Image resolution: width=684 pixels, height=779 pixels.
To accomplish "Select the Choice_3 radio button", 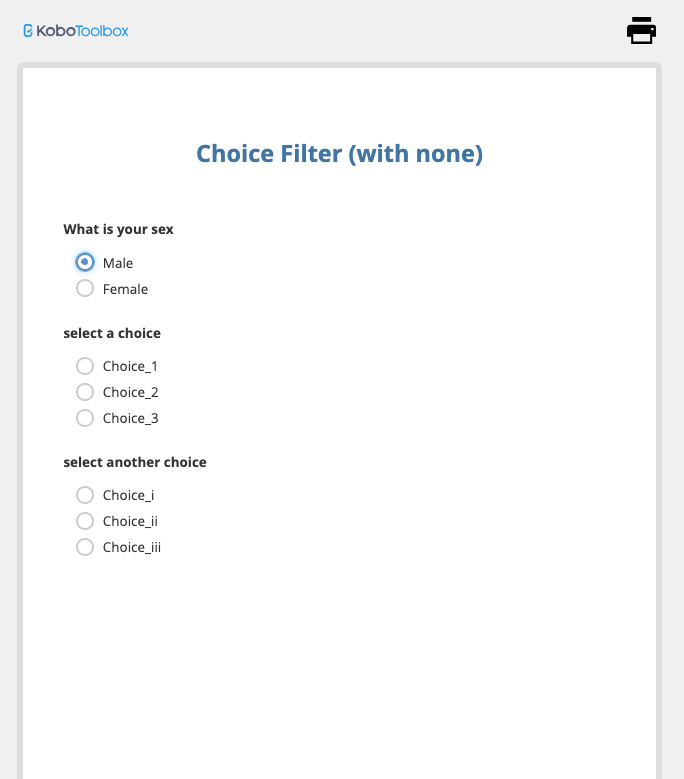I will tap(85, 418).
